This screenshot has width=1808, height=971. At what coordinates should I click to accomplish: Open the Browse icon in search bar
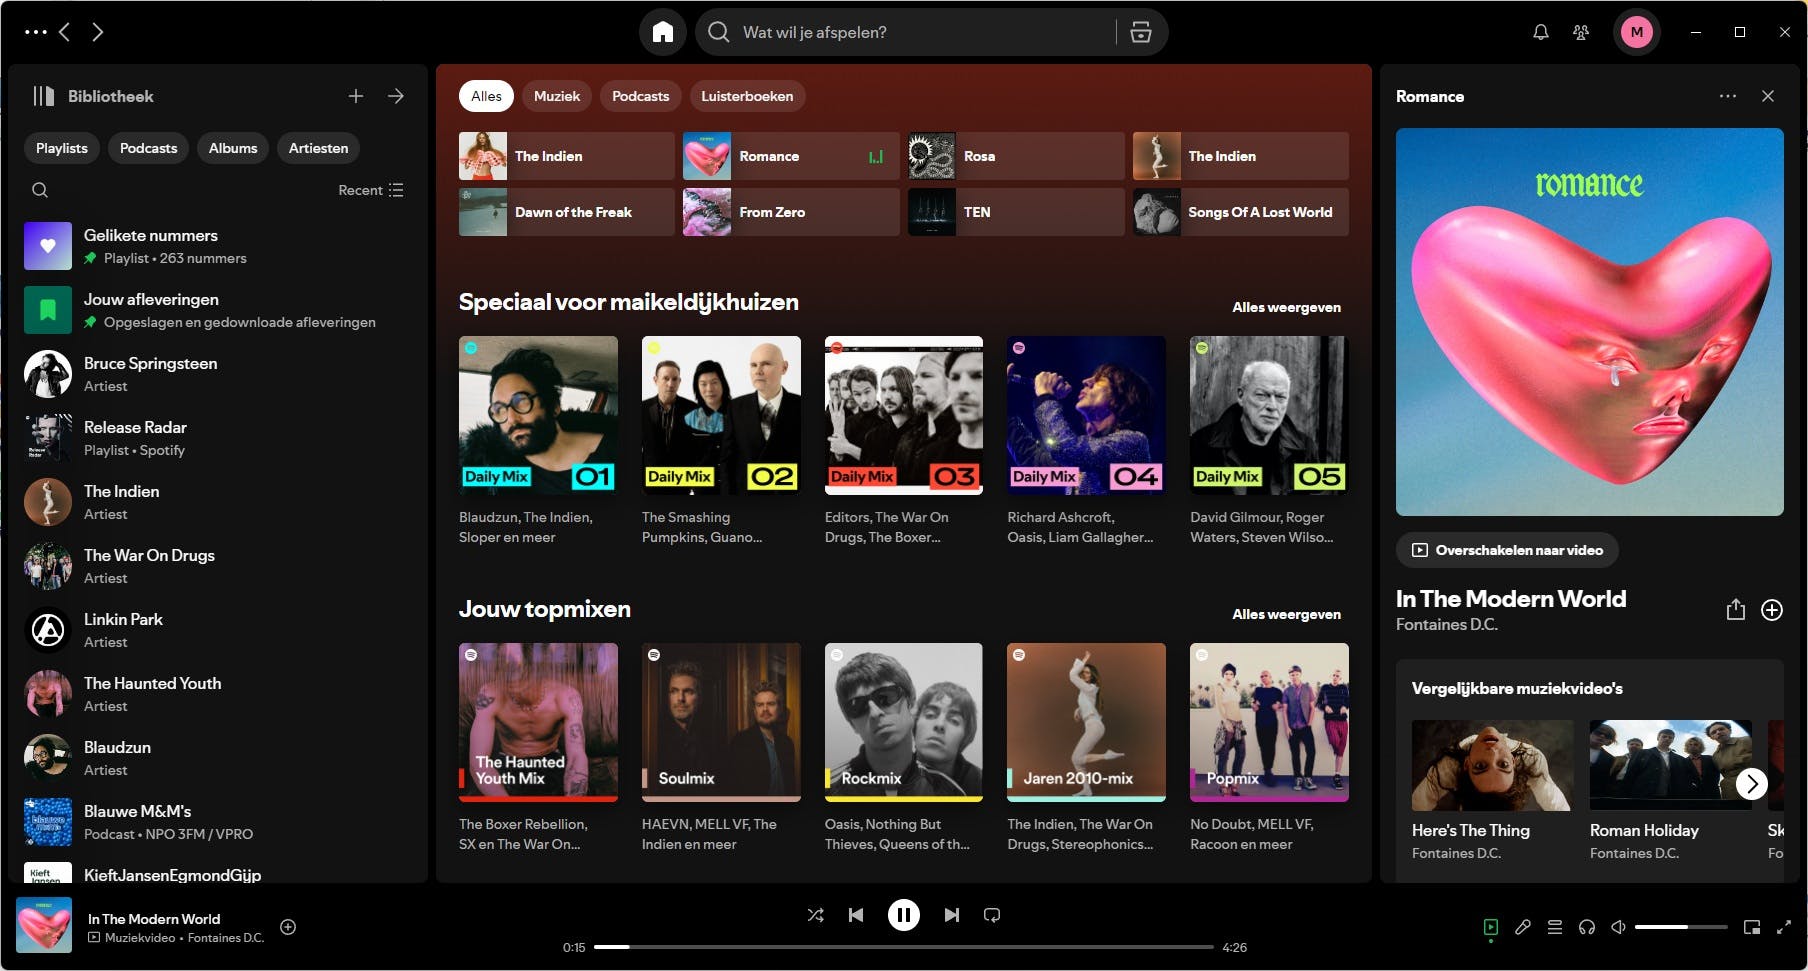click(x=1141, y=32)
